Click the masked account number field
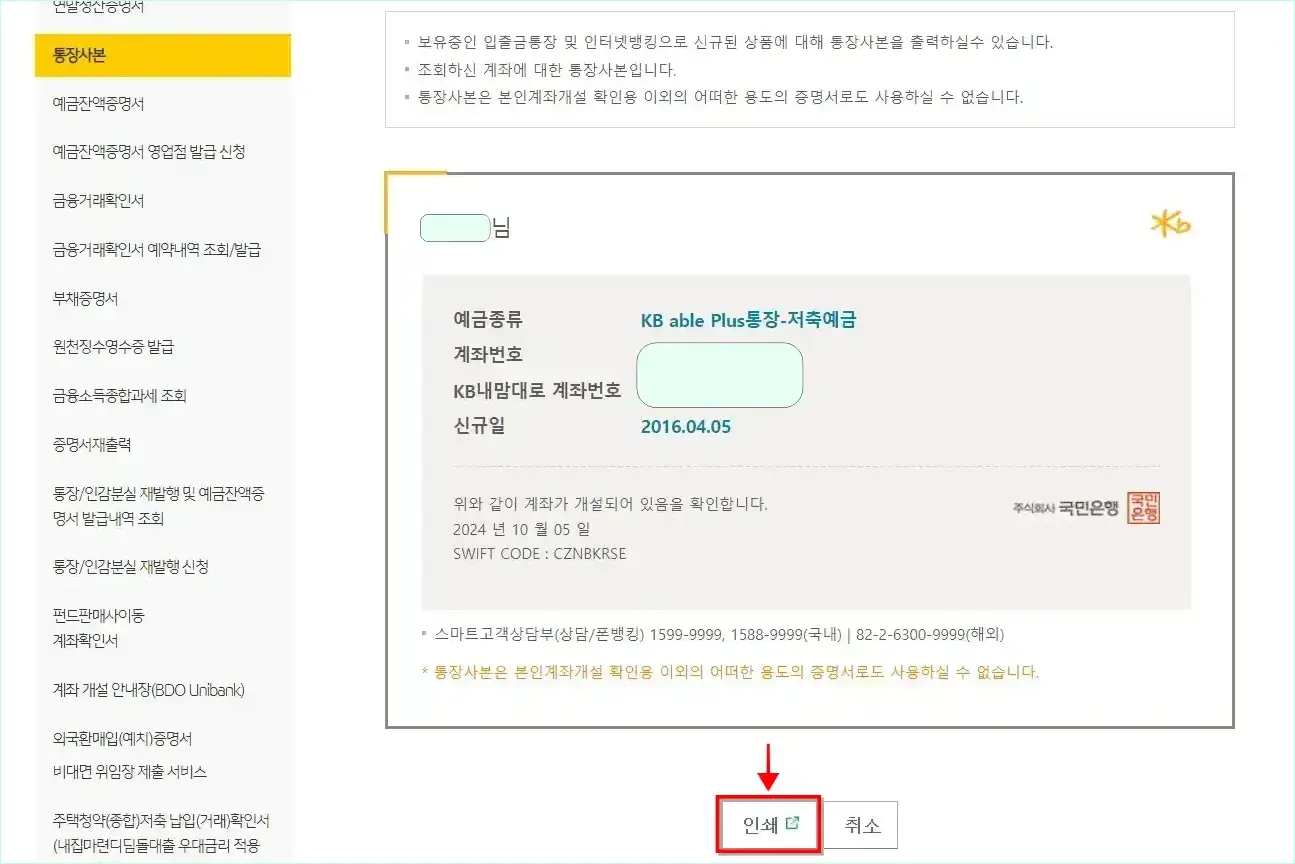 [x=719, y=375]
